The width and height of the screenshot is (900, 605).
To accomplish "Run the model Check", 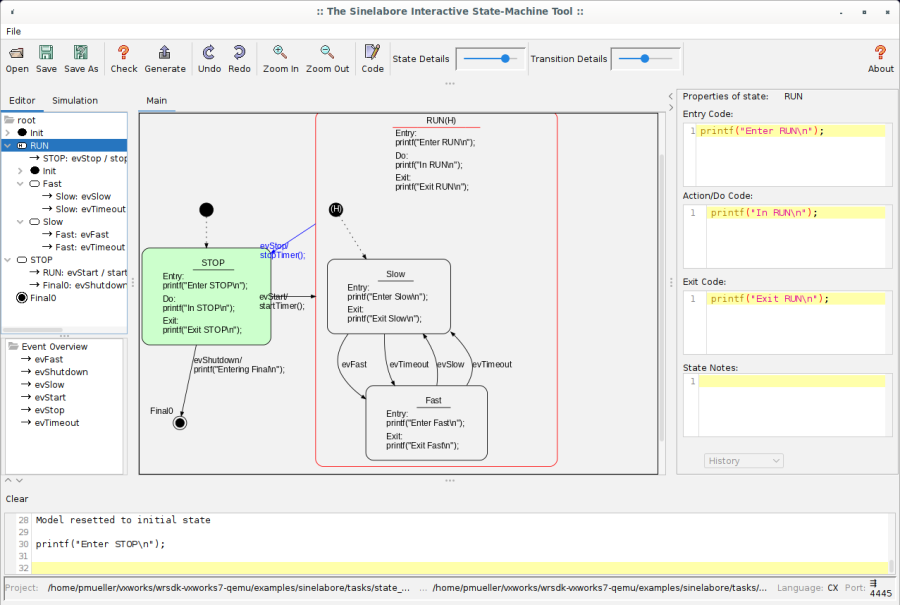I will [x=123, y=58].
